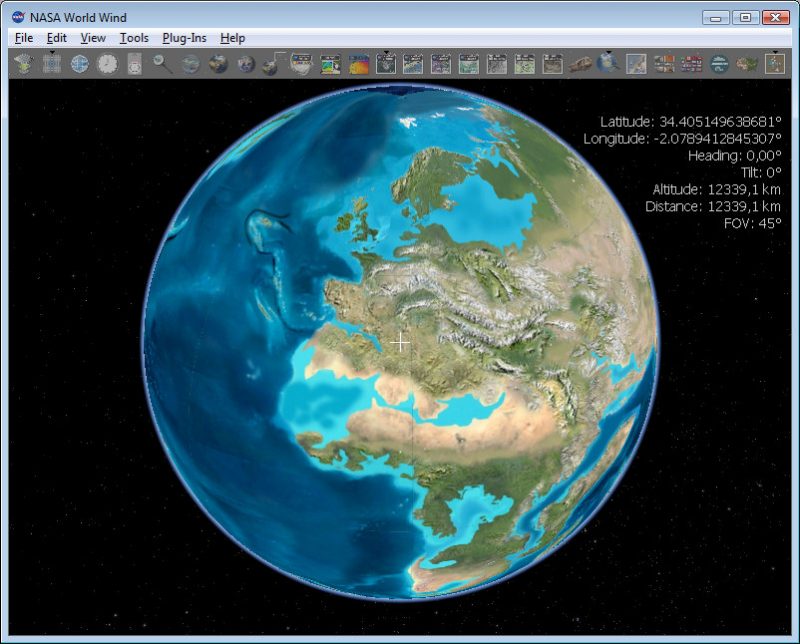Expand the last brown tile dropdown icon
800x644 pixels.
(x=774, y=63)
